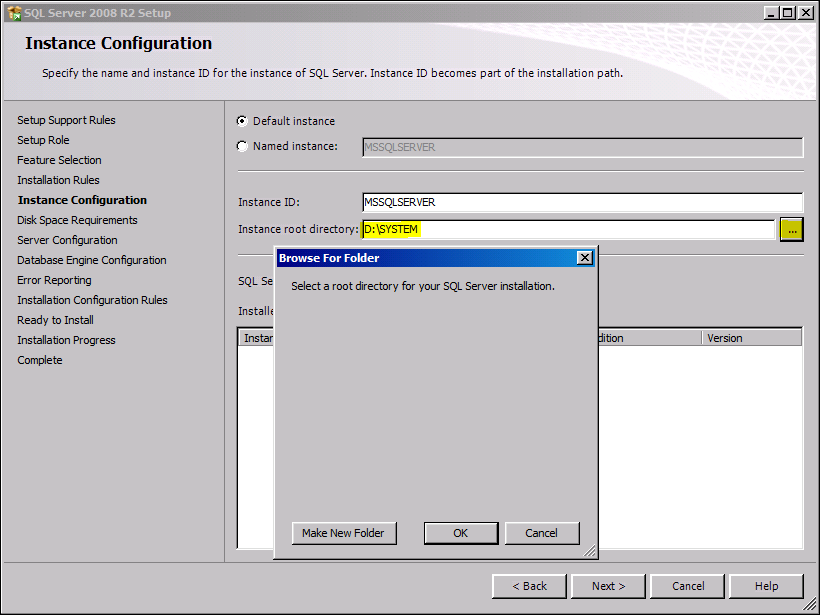
Task: Click the Named instance text field
Action: pos(583,147)
